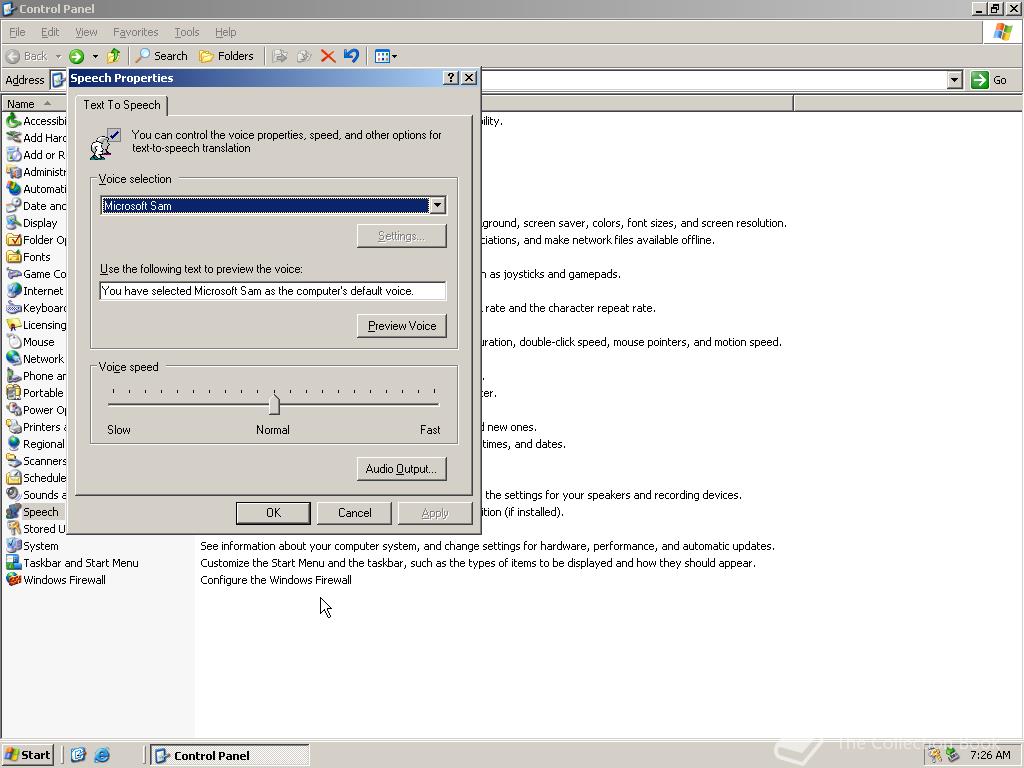The width and height of the screenshot is (1024, 768).
Task: Select the Phone and Modem icon
Action: tap(13, 376)
